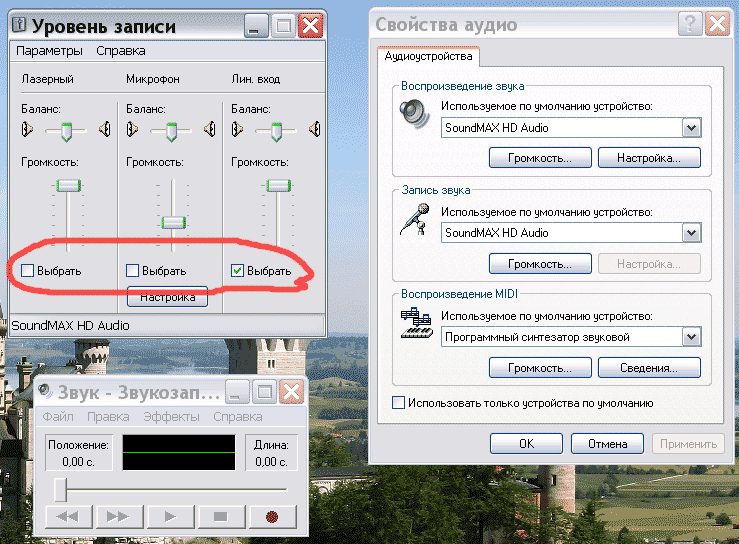This screenshot has width=739, height=544.
Task: Click the Stop button in Sound Recorder
Action: click(221, 516)
